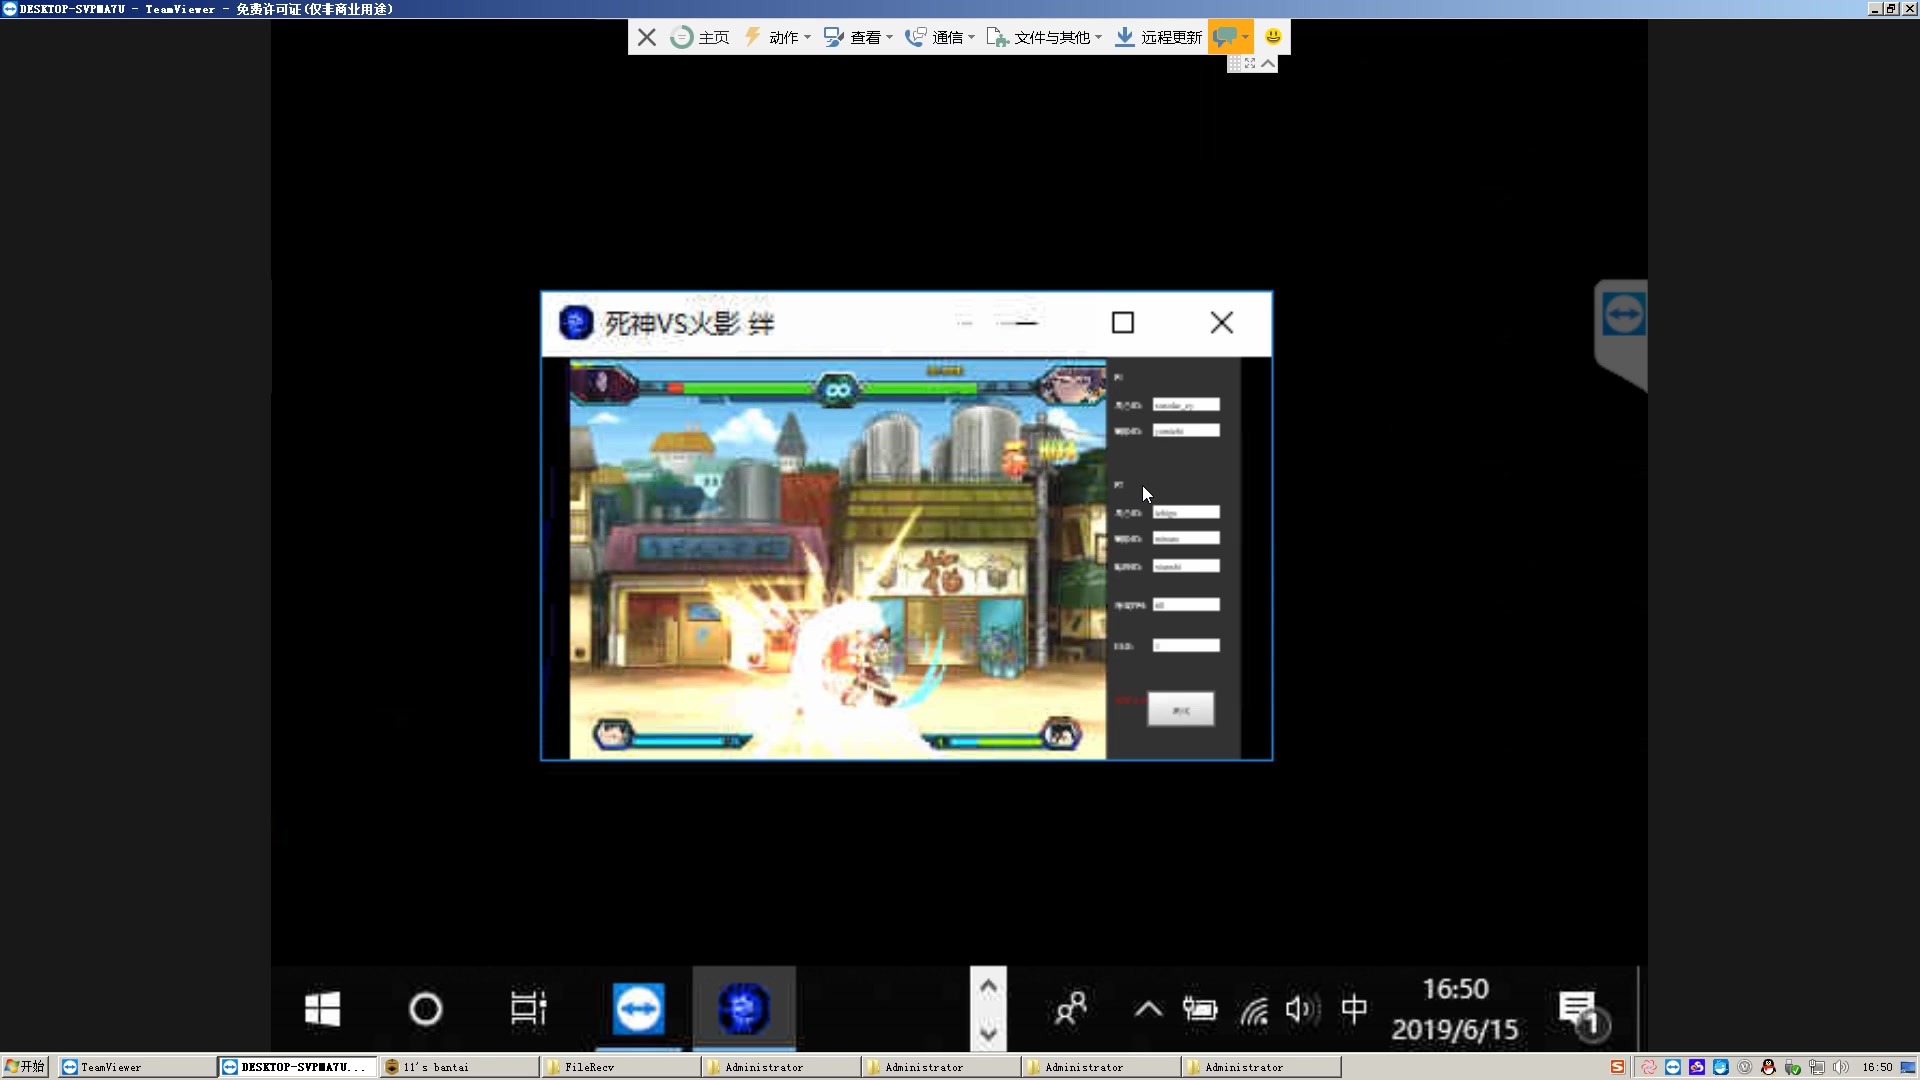Click the infinity timer emblem in the game HUD
The image size is (1920, 1080).
tap(838, 390)
